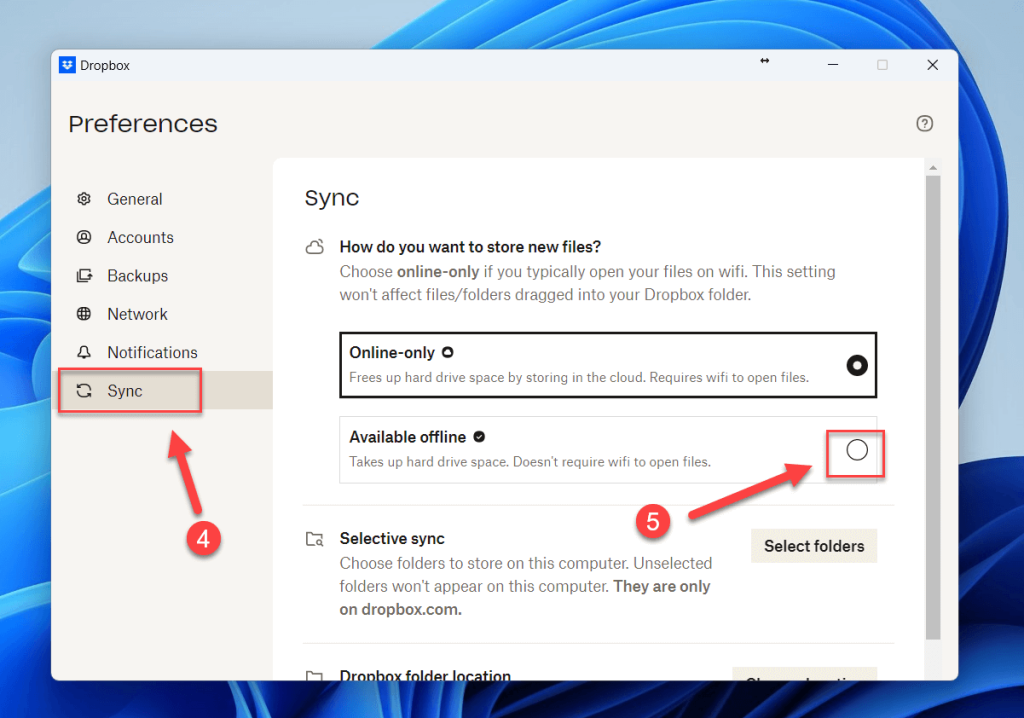Click the ring icon next to Online-only label
This screenshot has width=1024, height=718.
point(447,352)
